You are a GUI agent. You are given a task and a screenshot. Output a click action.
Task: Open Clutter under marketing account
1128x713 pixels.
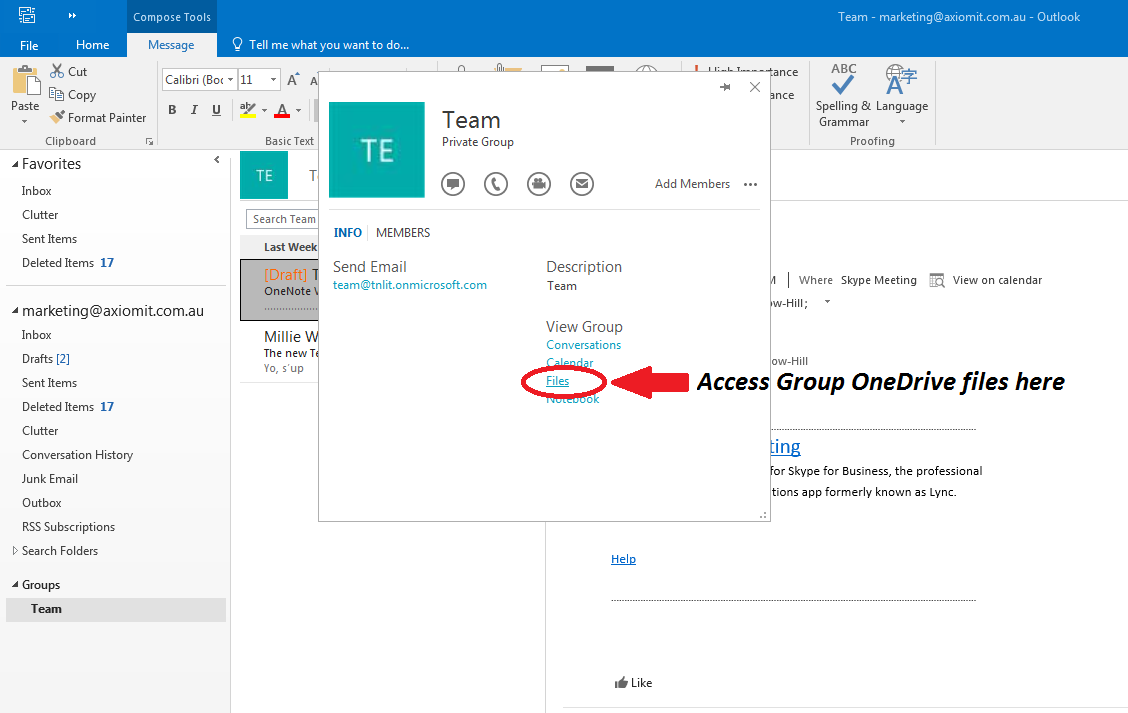coord(40,431)
